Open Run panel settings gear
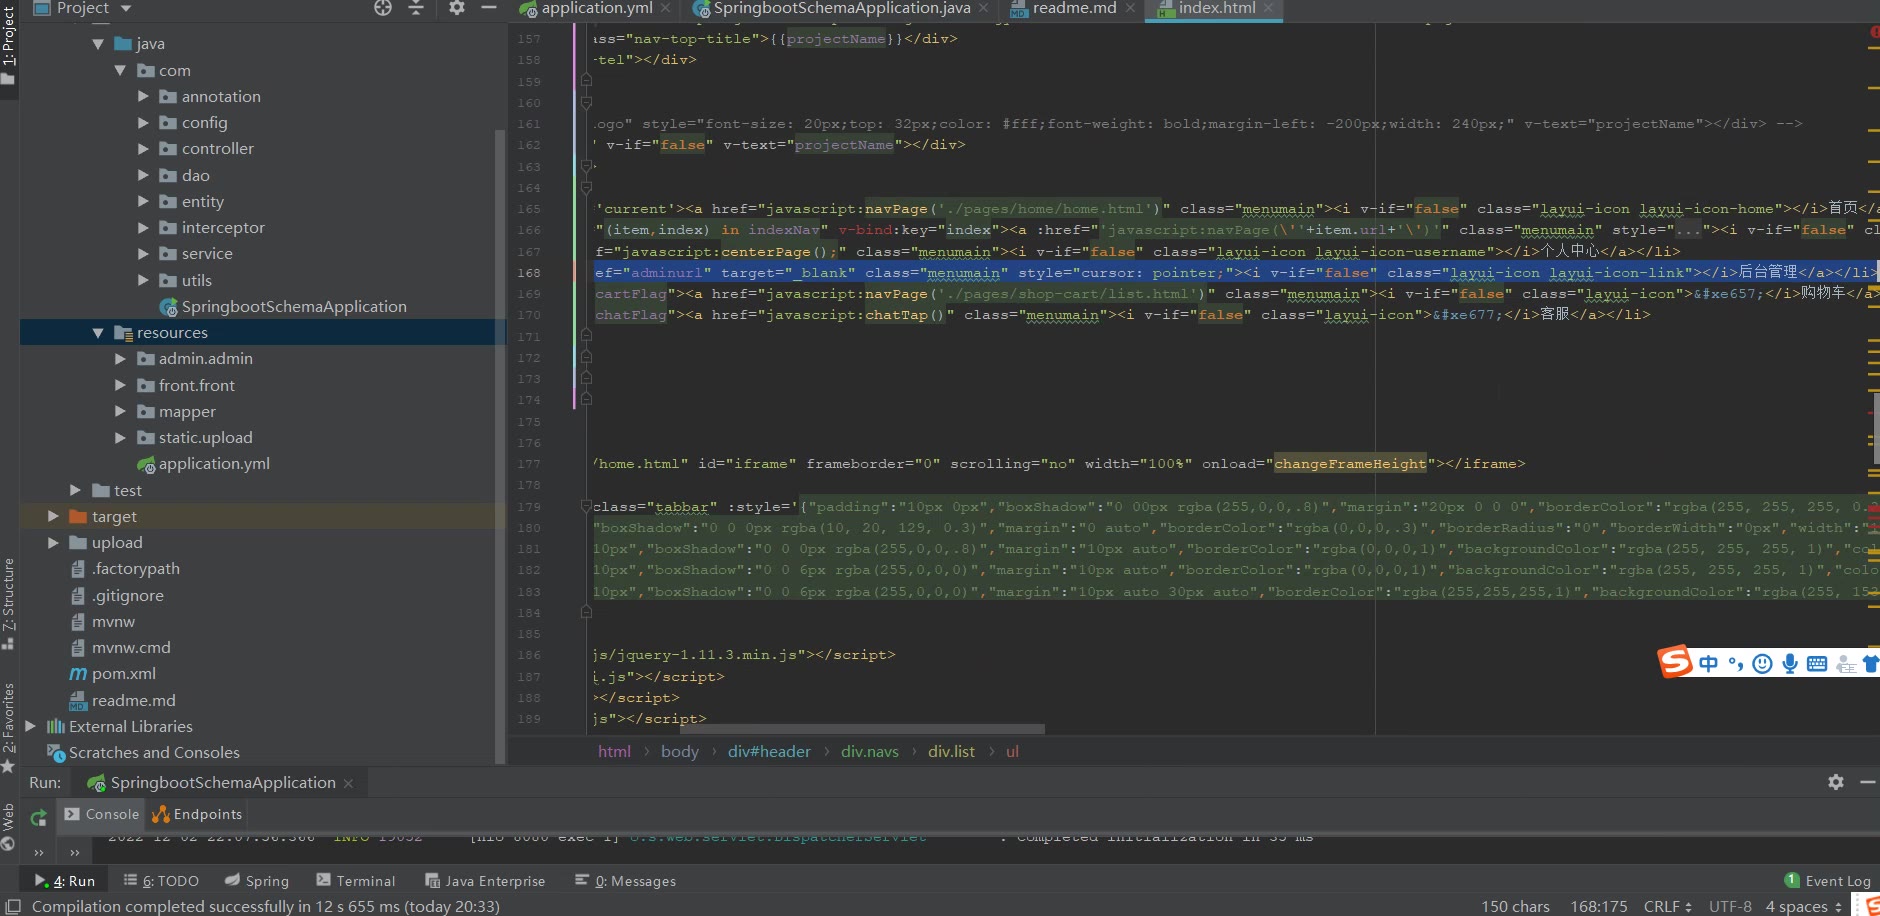The height and width of the screenshot is (916, 1880). point(1836,782)
